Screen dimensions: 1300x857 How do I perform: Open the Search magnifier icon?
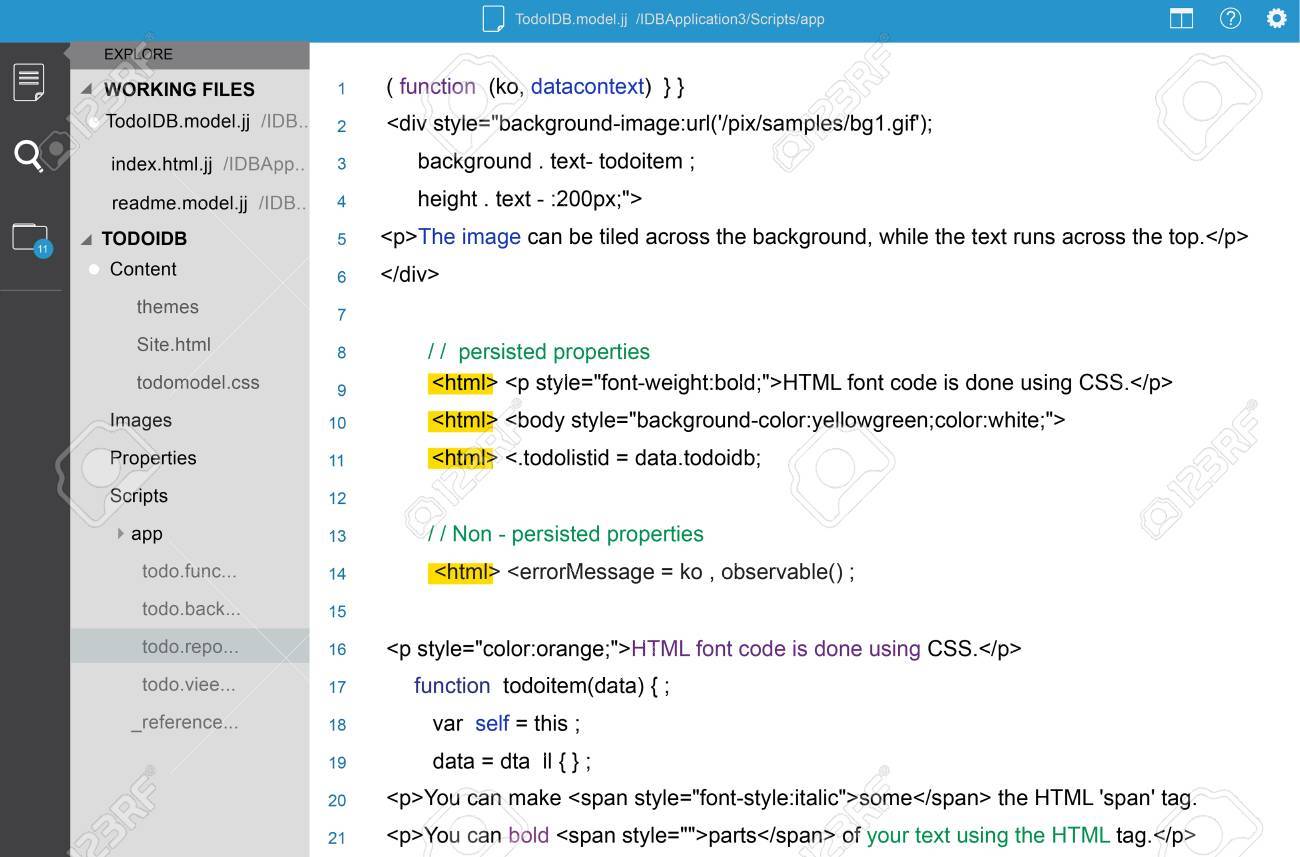[x=29, y=155]
